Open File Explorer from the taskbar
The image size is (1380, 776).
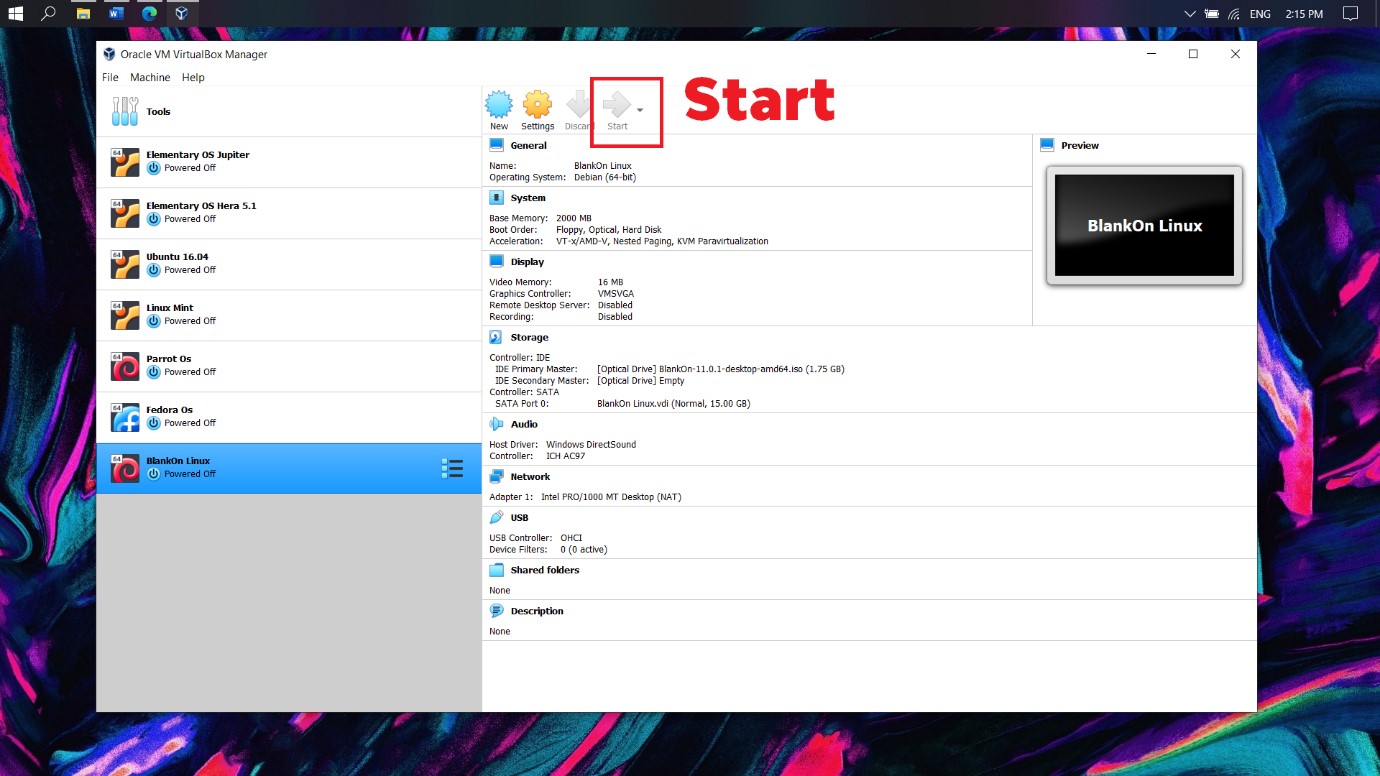point(84,14)
